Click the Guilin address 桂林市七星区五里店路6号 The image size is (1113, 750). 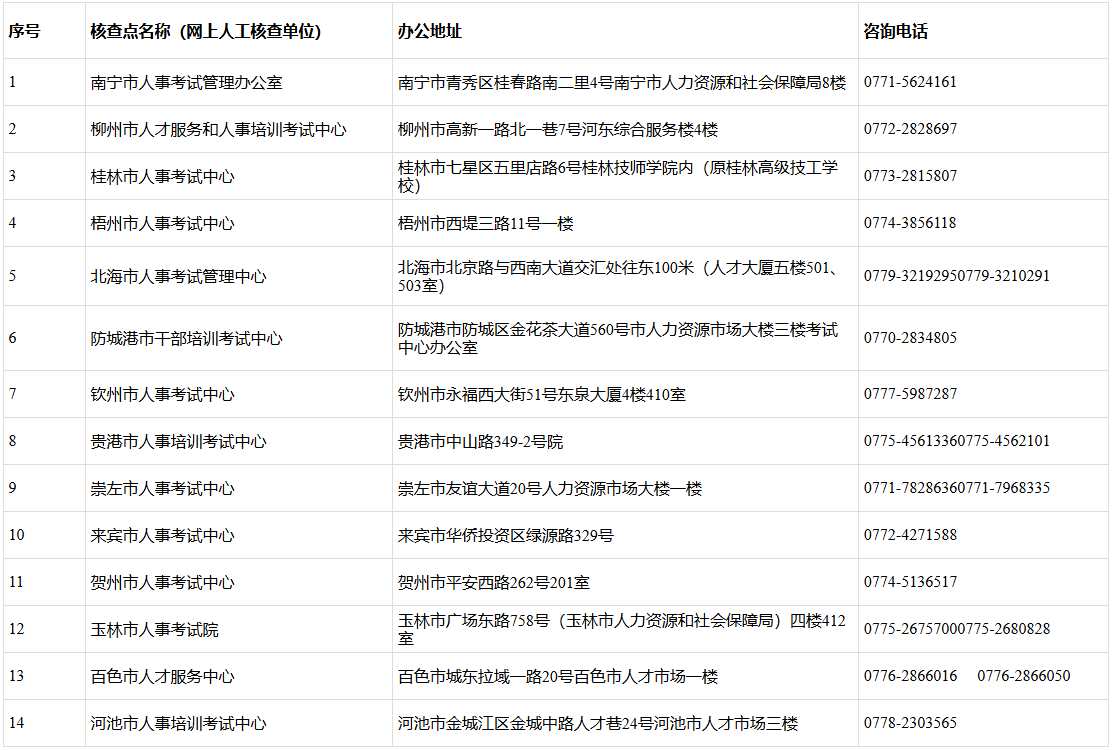tap(490, 167)
